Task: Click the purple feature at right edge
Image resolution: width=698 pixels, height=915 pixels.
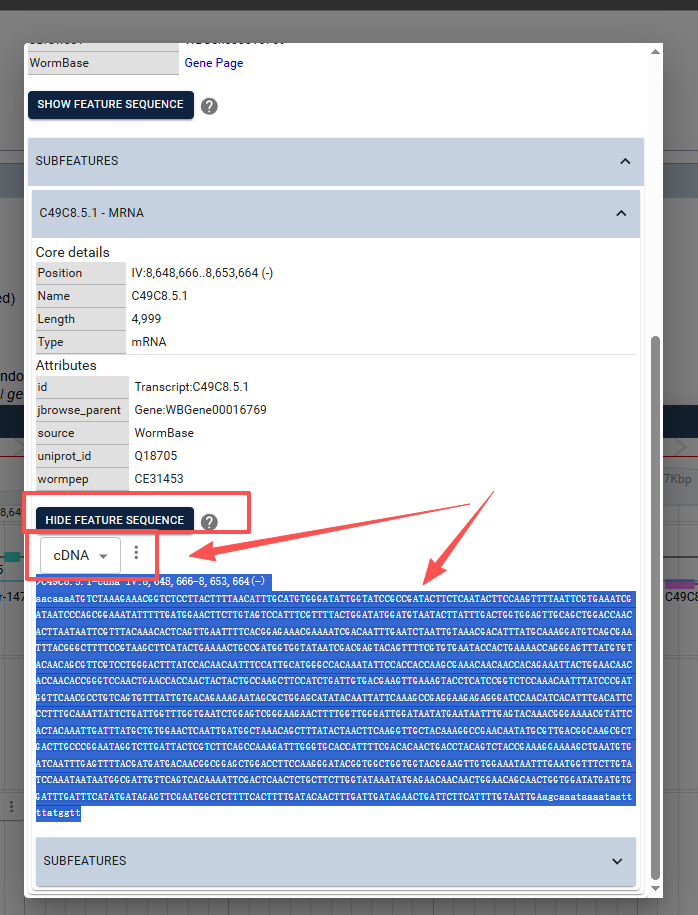Action: 680,584
